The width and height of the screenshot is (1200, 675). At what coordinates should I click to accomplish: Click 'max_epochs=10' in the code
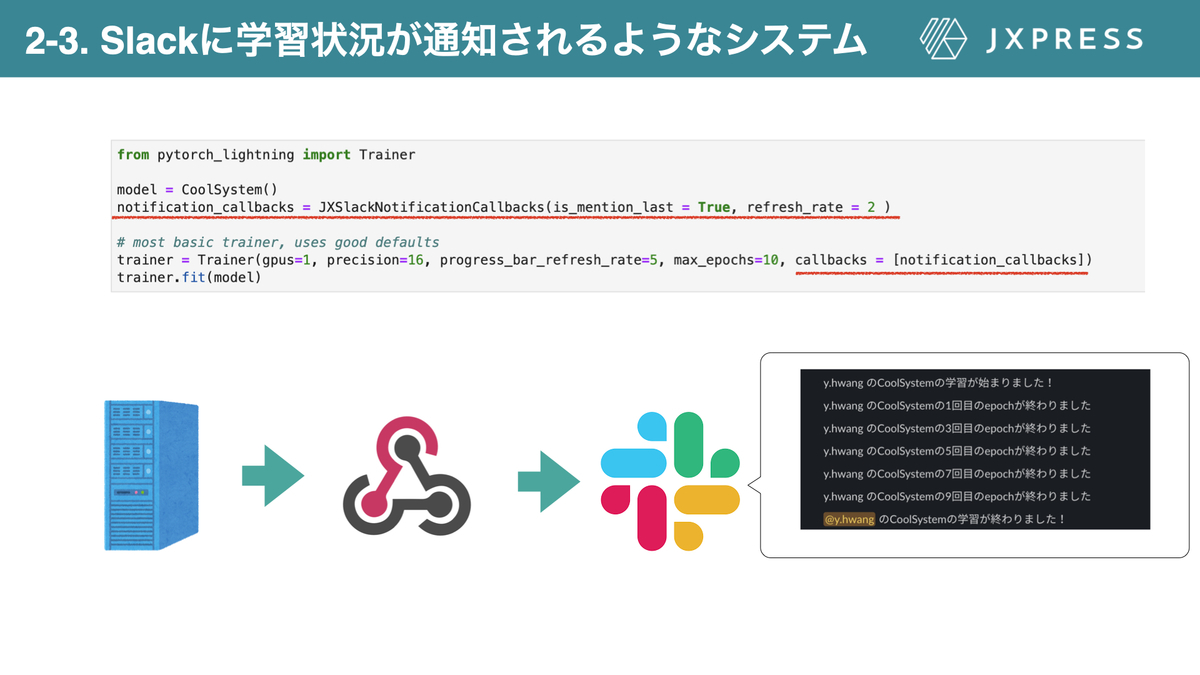pos(726,260)
